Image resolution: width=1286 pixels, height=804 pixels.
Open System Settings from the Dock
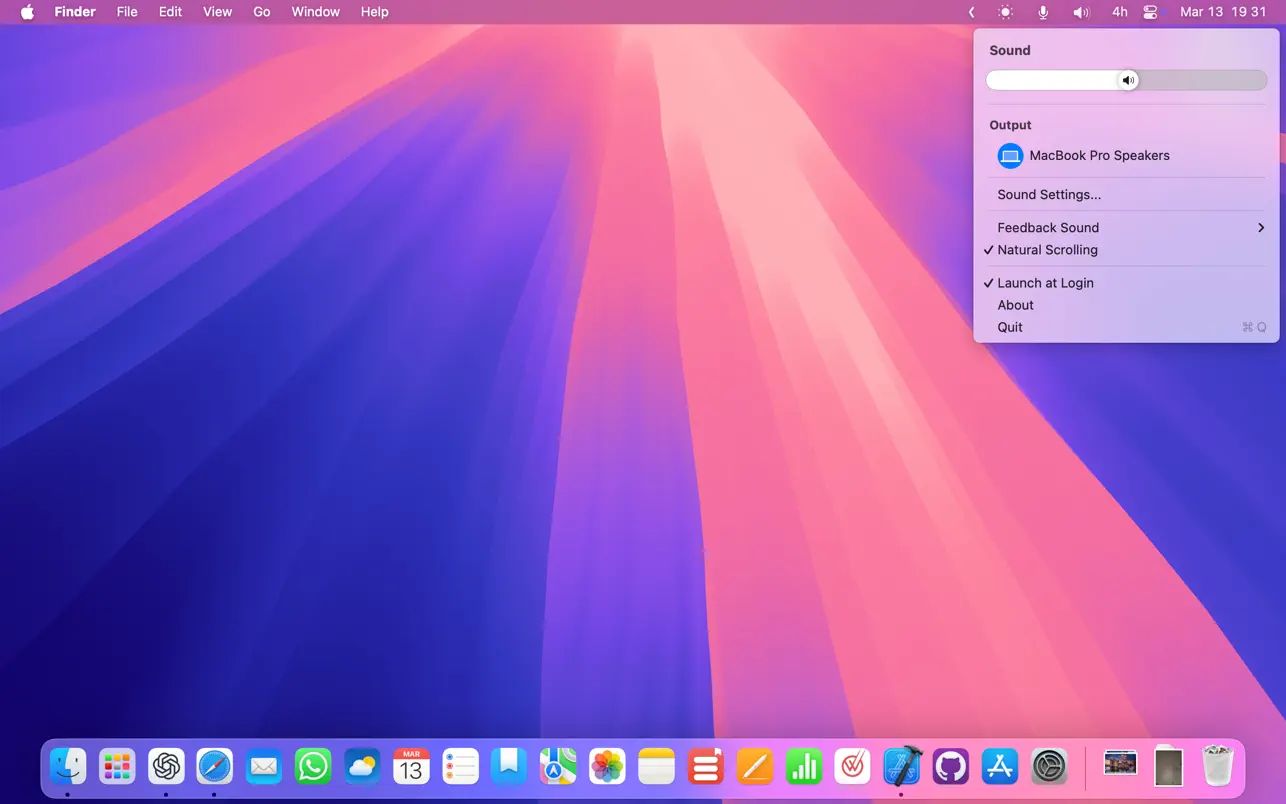click(x=1048, y=767)
